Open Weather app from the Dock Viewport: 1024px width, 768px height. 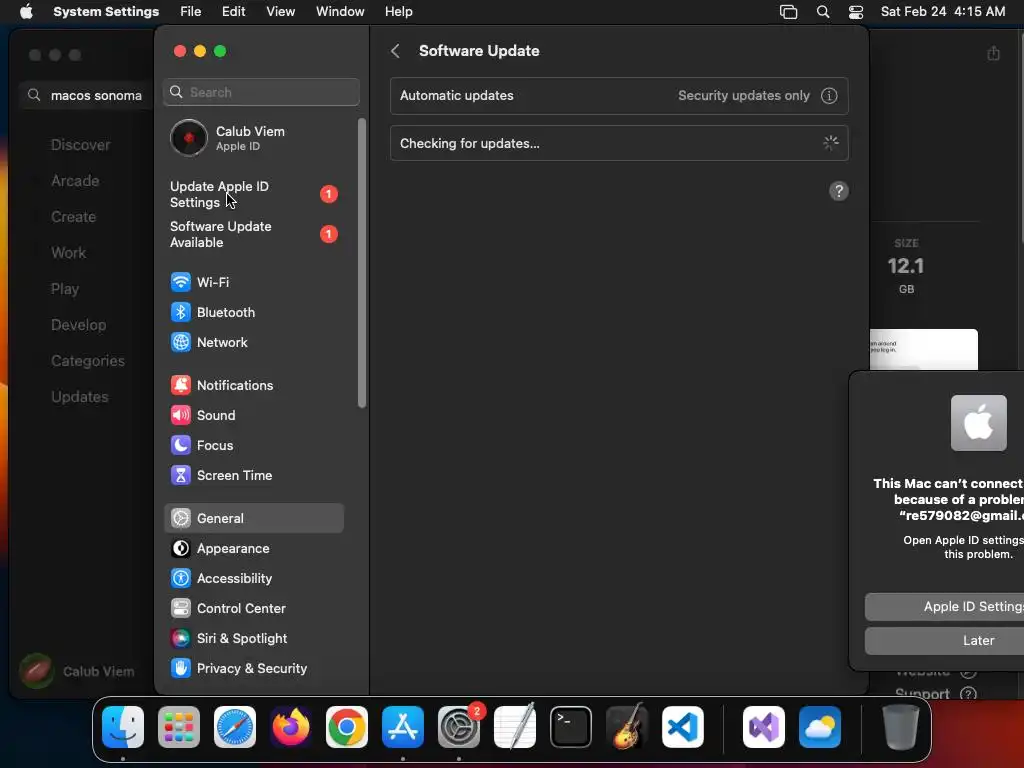tap(820, 727)
